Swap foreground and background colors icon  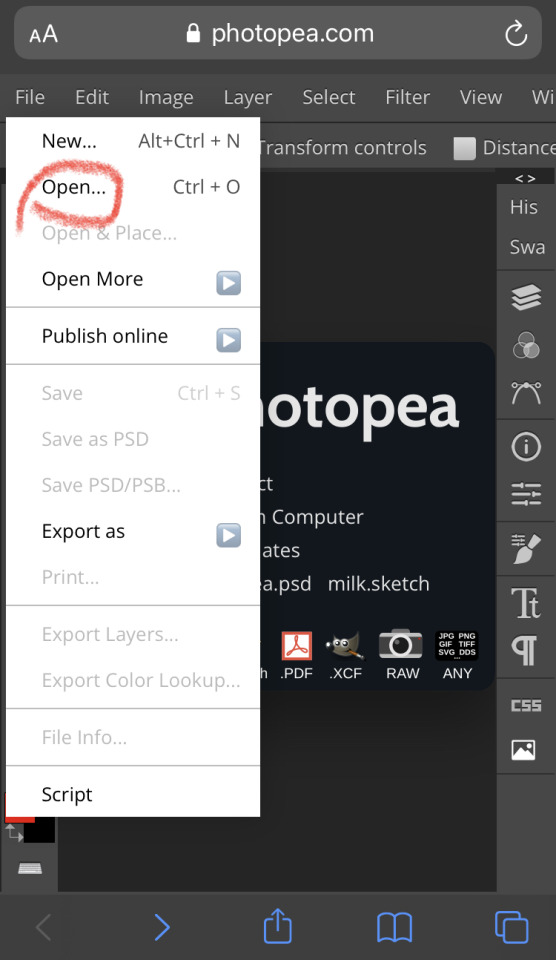coord(14,833)
